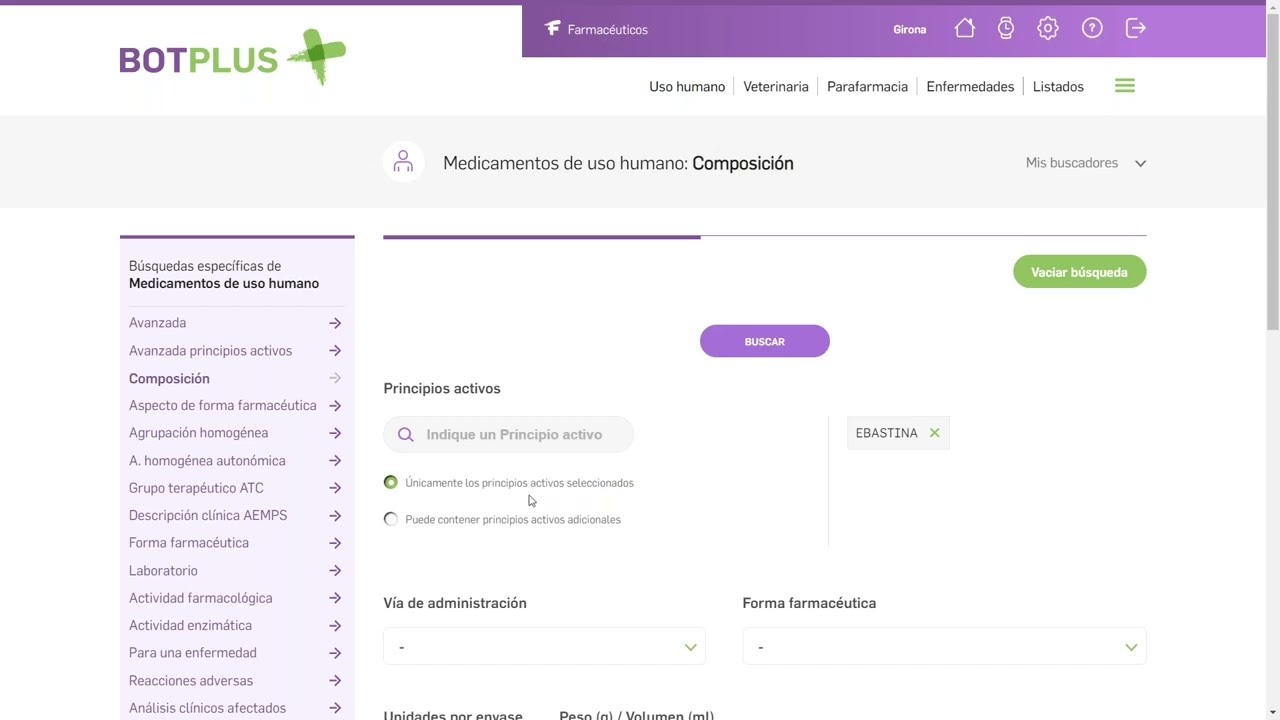Open Análisis clínicos afectados sidebar link
Screen dimensions: 1280x720
click(207, 708)
